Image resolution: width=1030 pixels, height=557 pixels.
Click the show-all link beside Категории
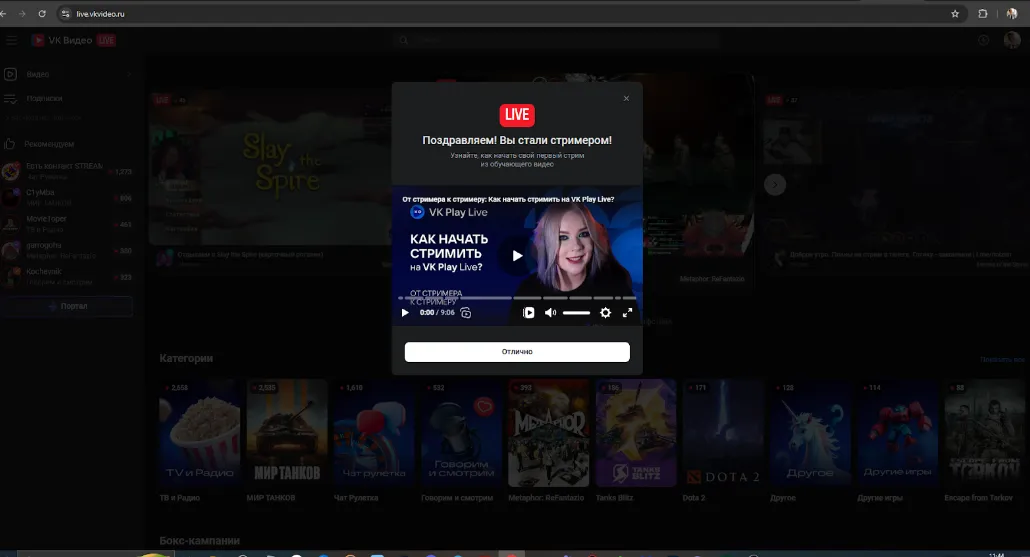coord(1002,359)
